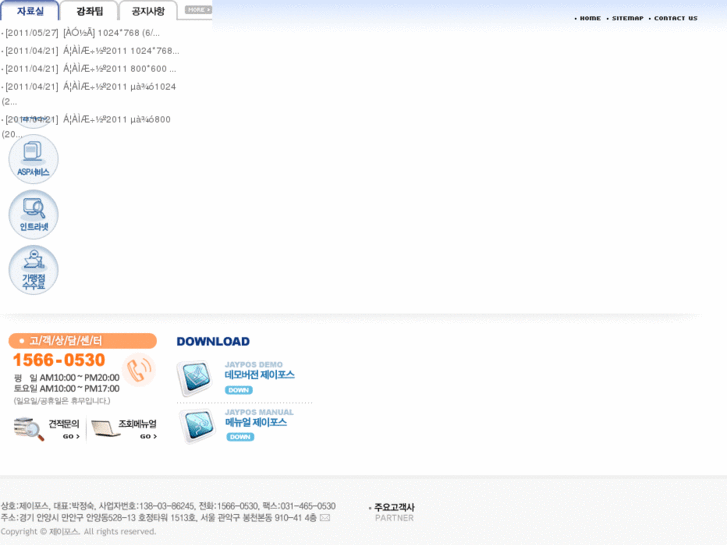
Task: Open the 인트라넷 round icon
Action: click(33, 214)
